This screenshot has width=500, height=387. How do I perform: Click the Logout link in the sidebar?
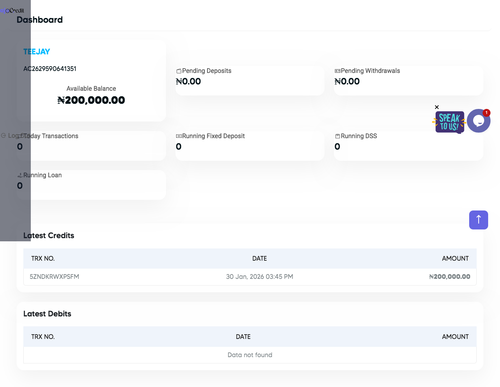[11, 136]
